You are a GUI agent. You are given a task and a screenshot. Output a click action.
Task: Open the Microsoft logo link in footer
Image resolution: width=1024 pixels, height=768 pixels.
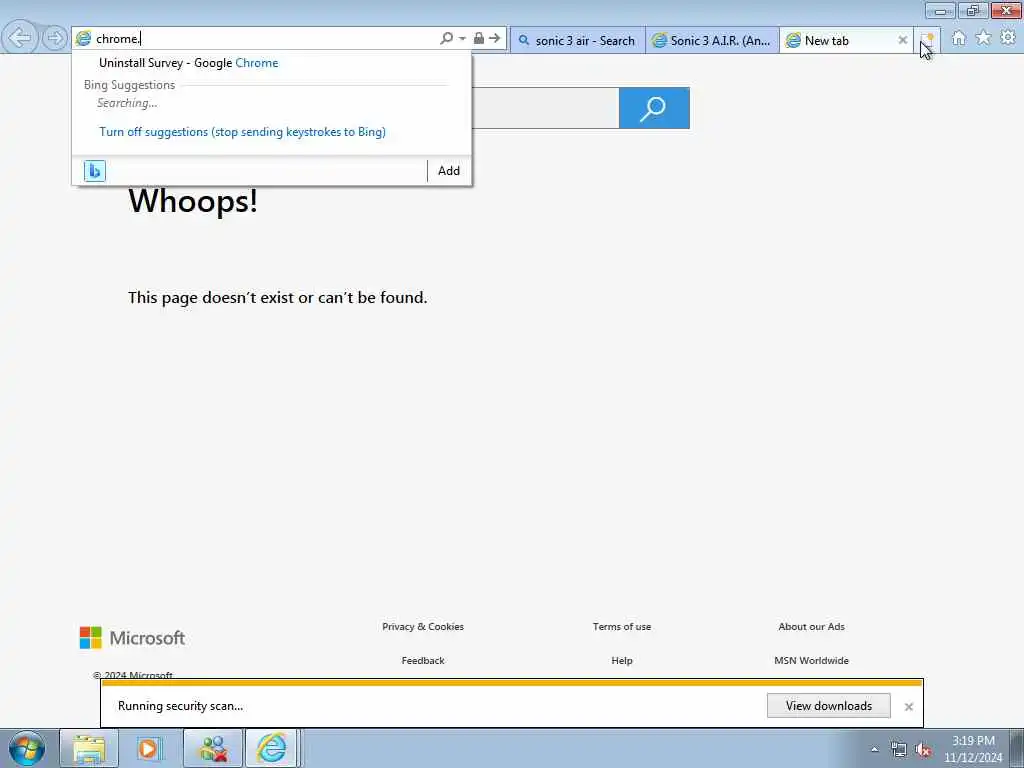point(133,638)
